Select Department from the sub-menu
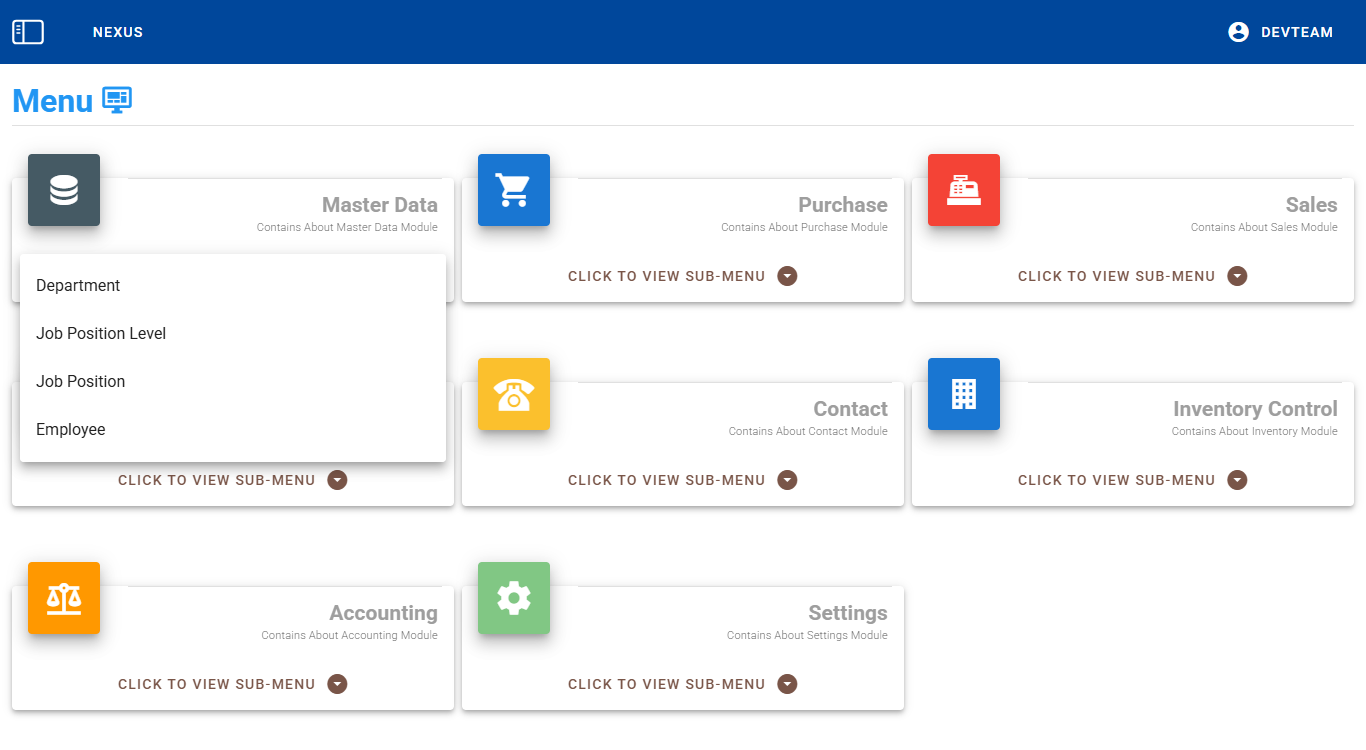1366x750 pixels. 78,286
